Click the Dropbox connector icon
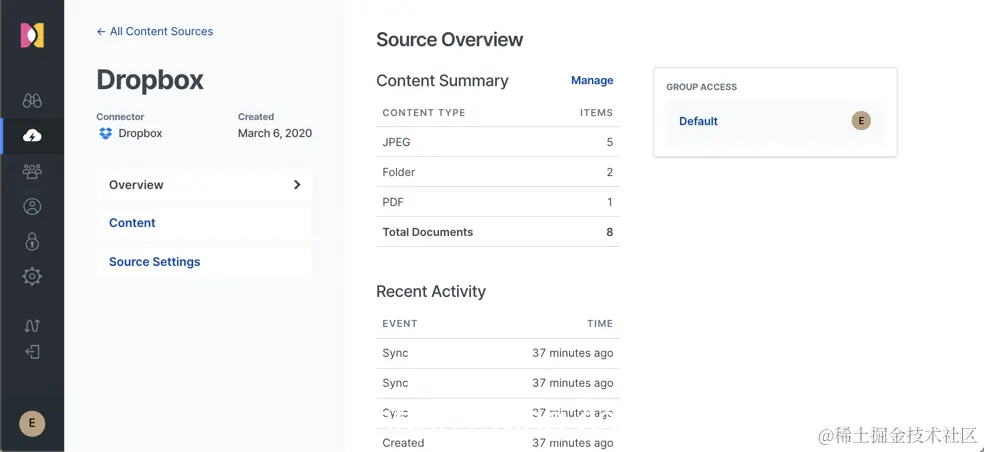This screenshot has width=984, height=452. tap(105, 133)
